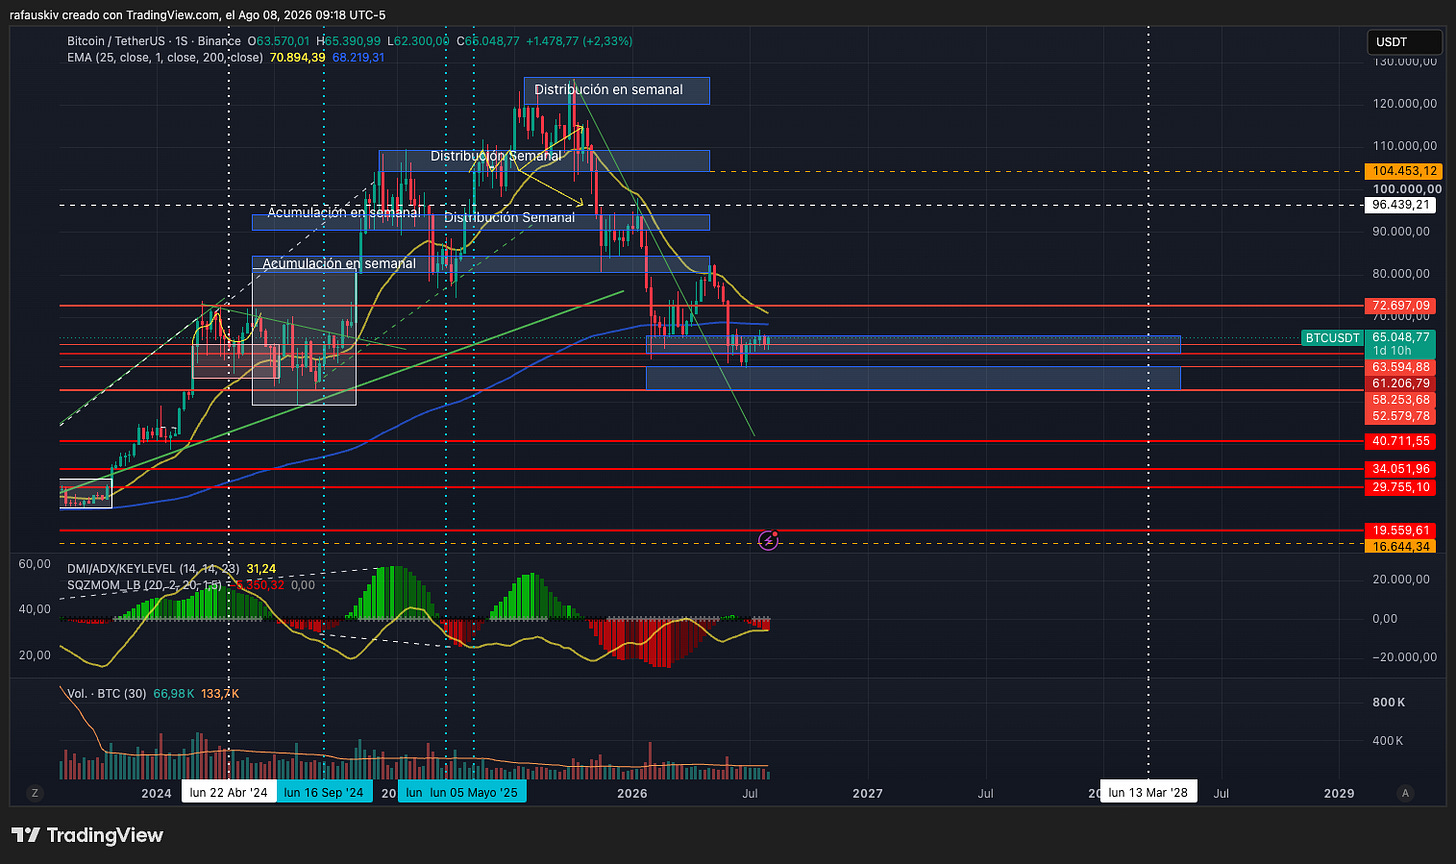Click the 63.594,88 price label
The image size is (1456, 864).
click(x=1402, y=367)
